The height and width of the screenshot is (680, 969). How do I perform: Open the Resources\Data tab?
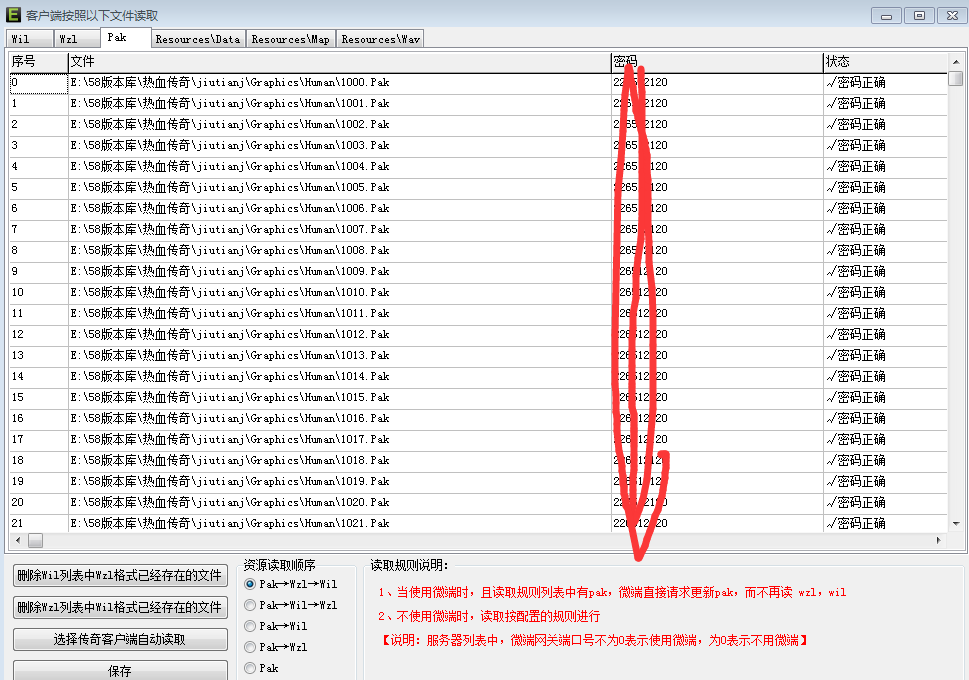point(198,39)
